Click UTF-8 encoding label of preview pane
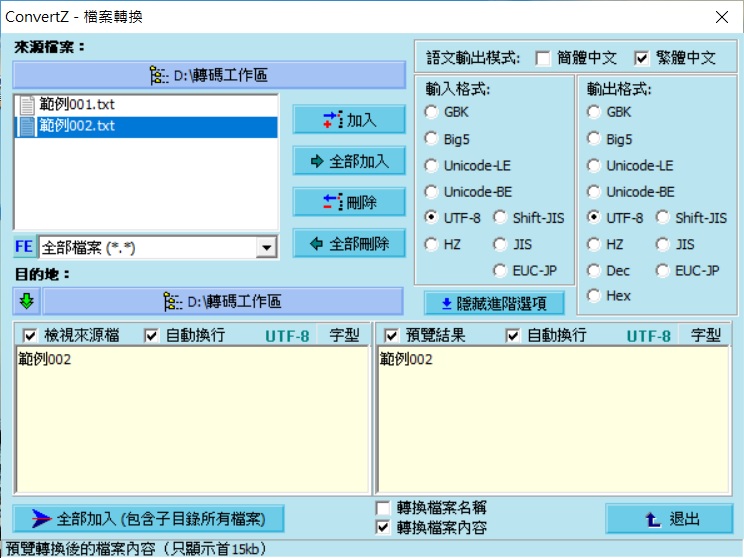This screenshot has width=744, height=558. pyautogui.click(x=649, y=336)
